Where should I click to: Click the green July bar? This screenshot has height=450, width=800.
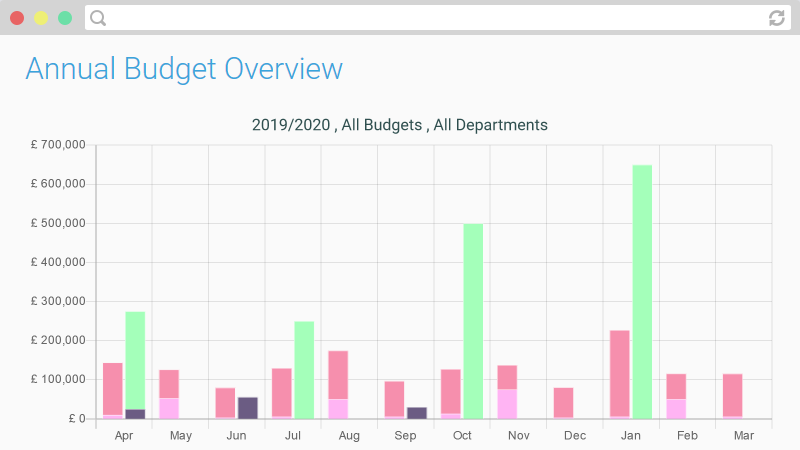(304, 370)
